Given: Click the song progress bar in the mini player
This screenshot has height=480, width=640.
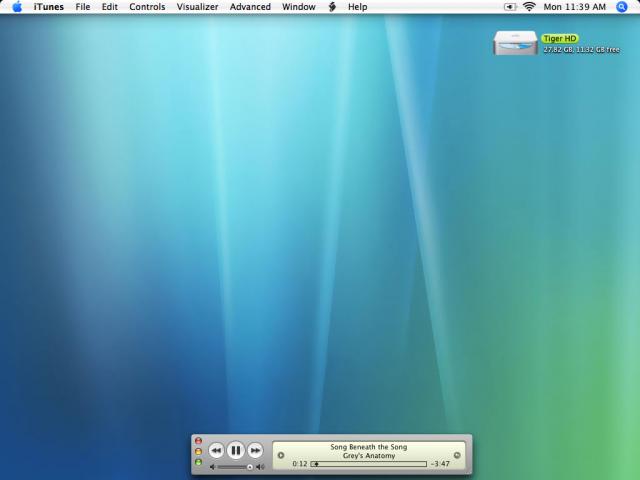Looking at the screenshot, I should (x=369, y=464).
